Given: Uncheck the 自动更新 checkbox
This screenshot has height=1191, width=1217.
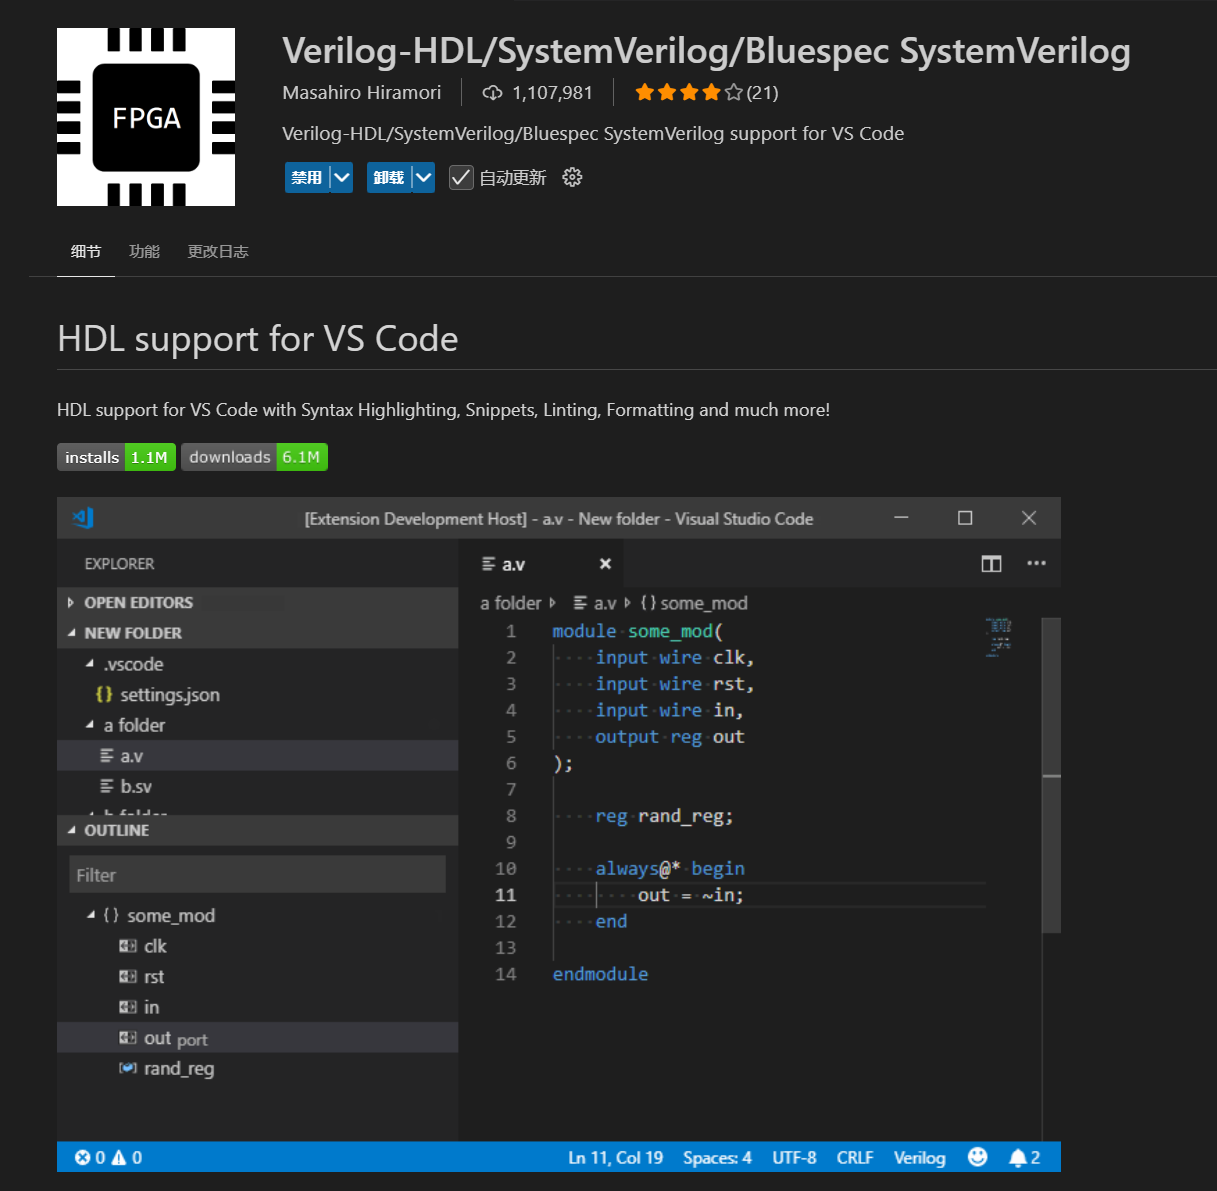Looking at the screenshot, I should 460,177.
